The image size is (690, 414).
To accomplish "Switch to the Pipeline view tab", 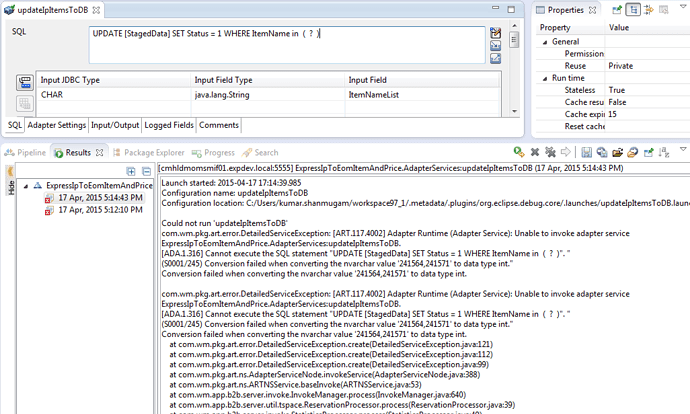I will coord(25,153).
